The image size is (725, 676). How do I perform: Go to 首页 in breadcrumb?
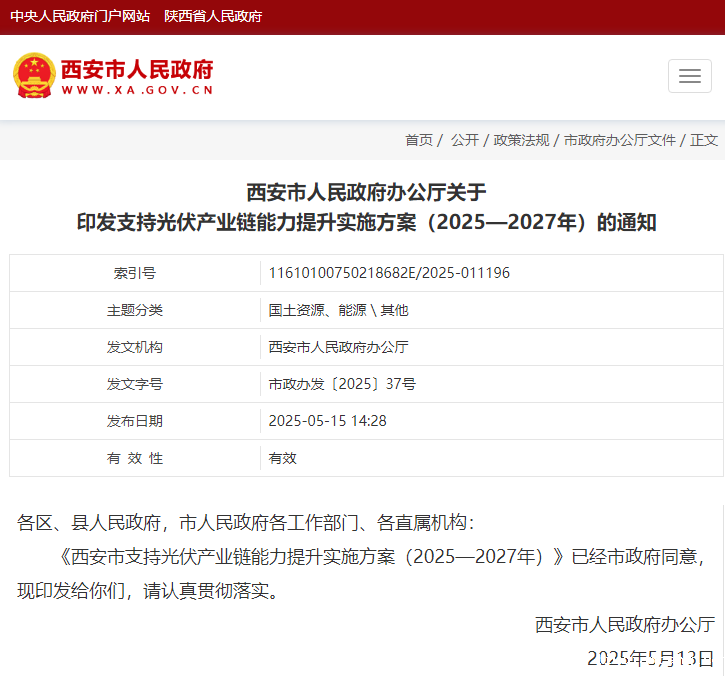pyautogui.click(x=418, y=140)
